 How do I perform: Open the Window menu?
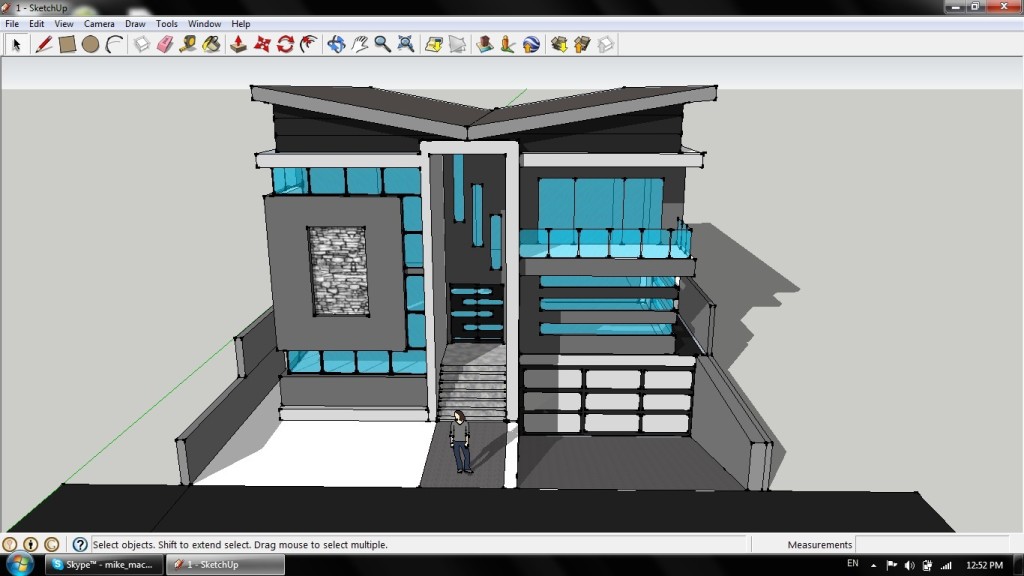coord(204,23)
